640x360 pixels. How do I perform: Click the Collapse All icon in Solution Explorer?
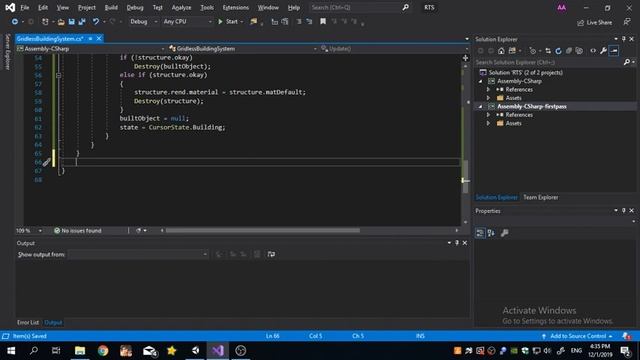click(x=569, y=51)
